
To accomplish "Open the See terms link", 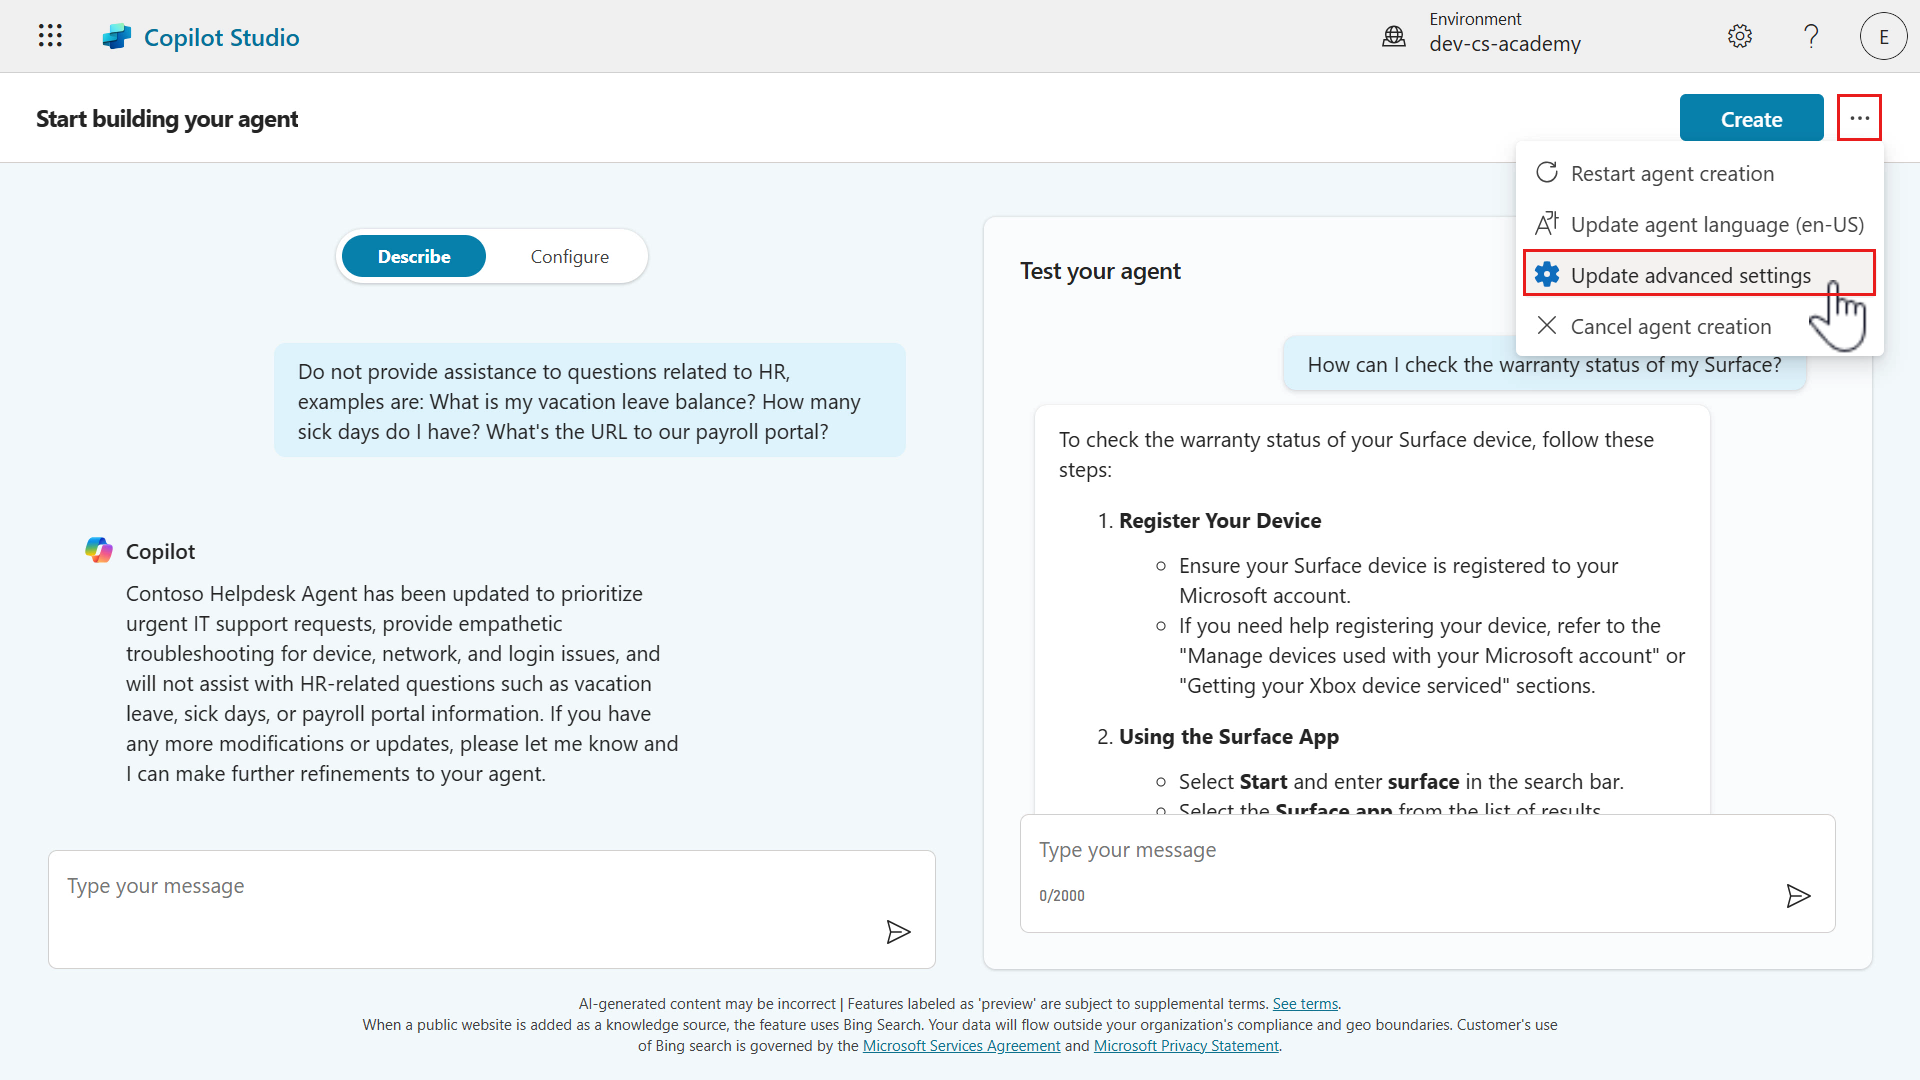I will [1305, 1004].
